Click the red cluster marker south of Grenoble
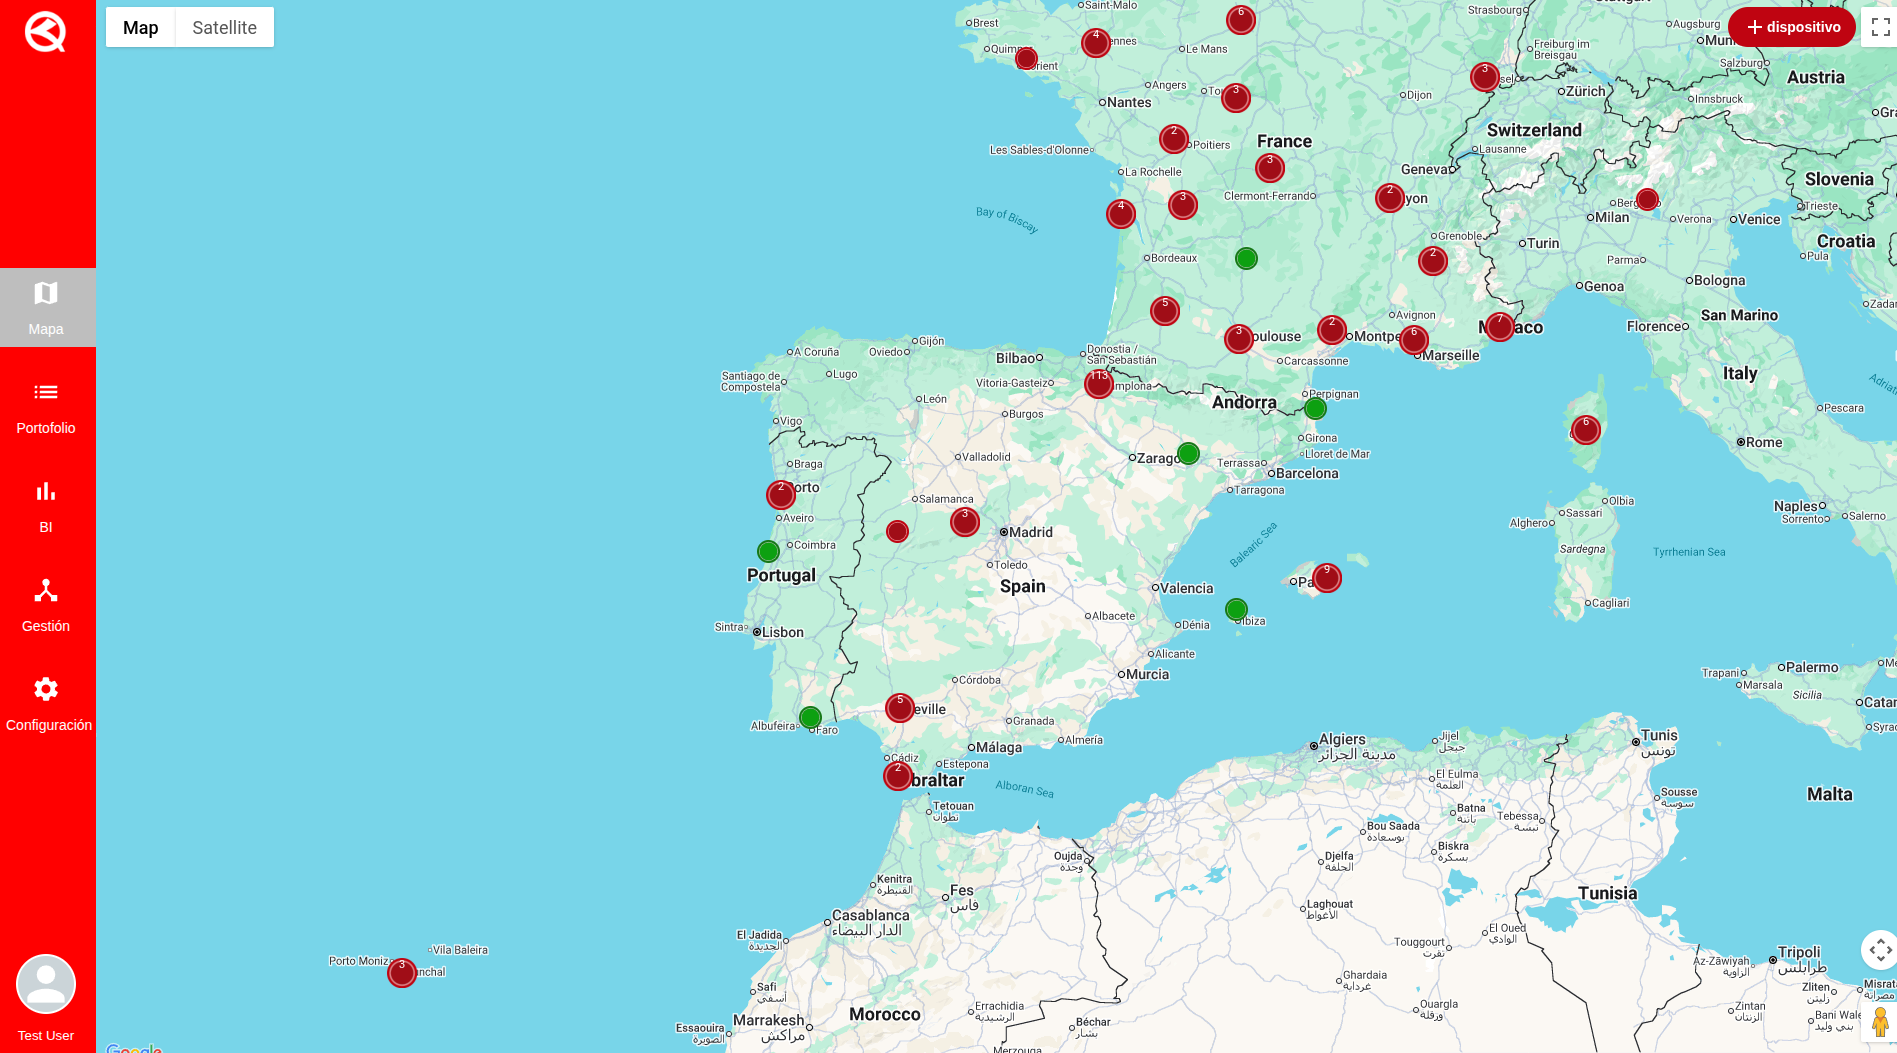Screen dimensions: 1897x1053 point(1433,261)
